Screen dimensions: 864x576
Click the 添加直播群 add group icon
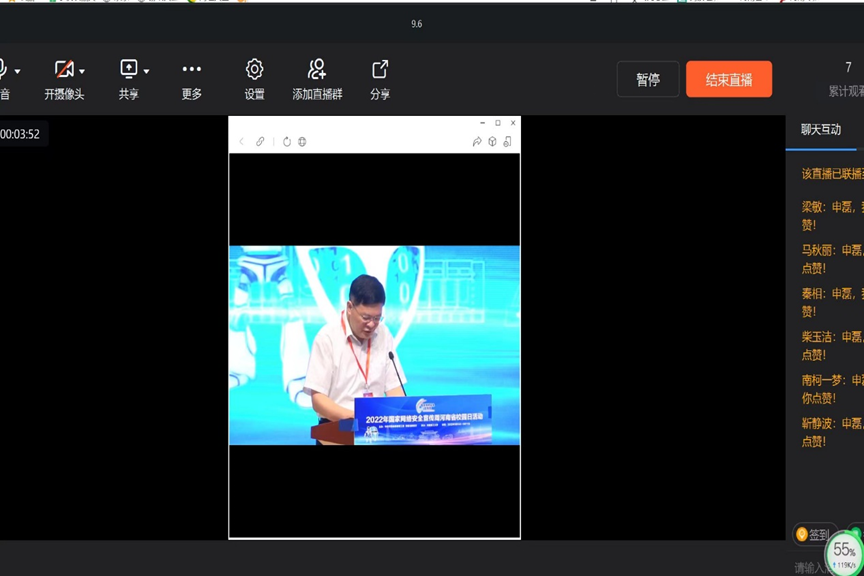[317, 70]
